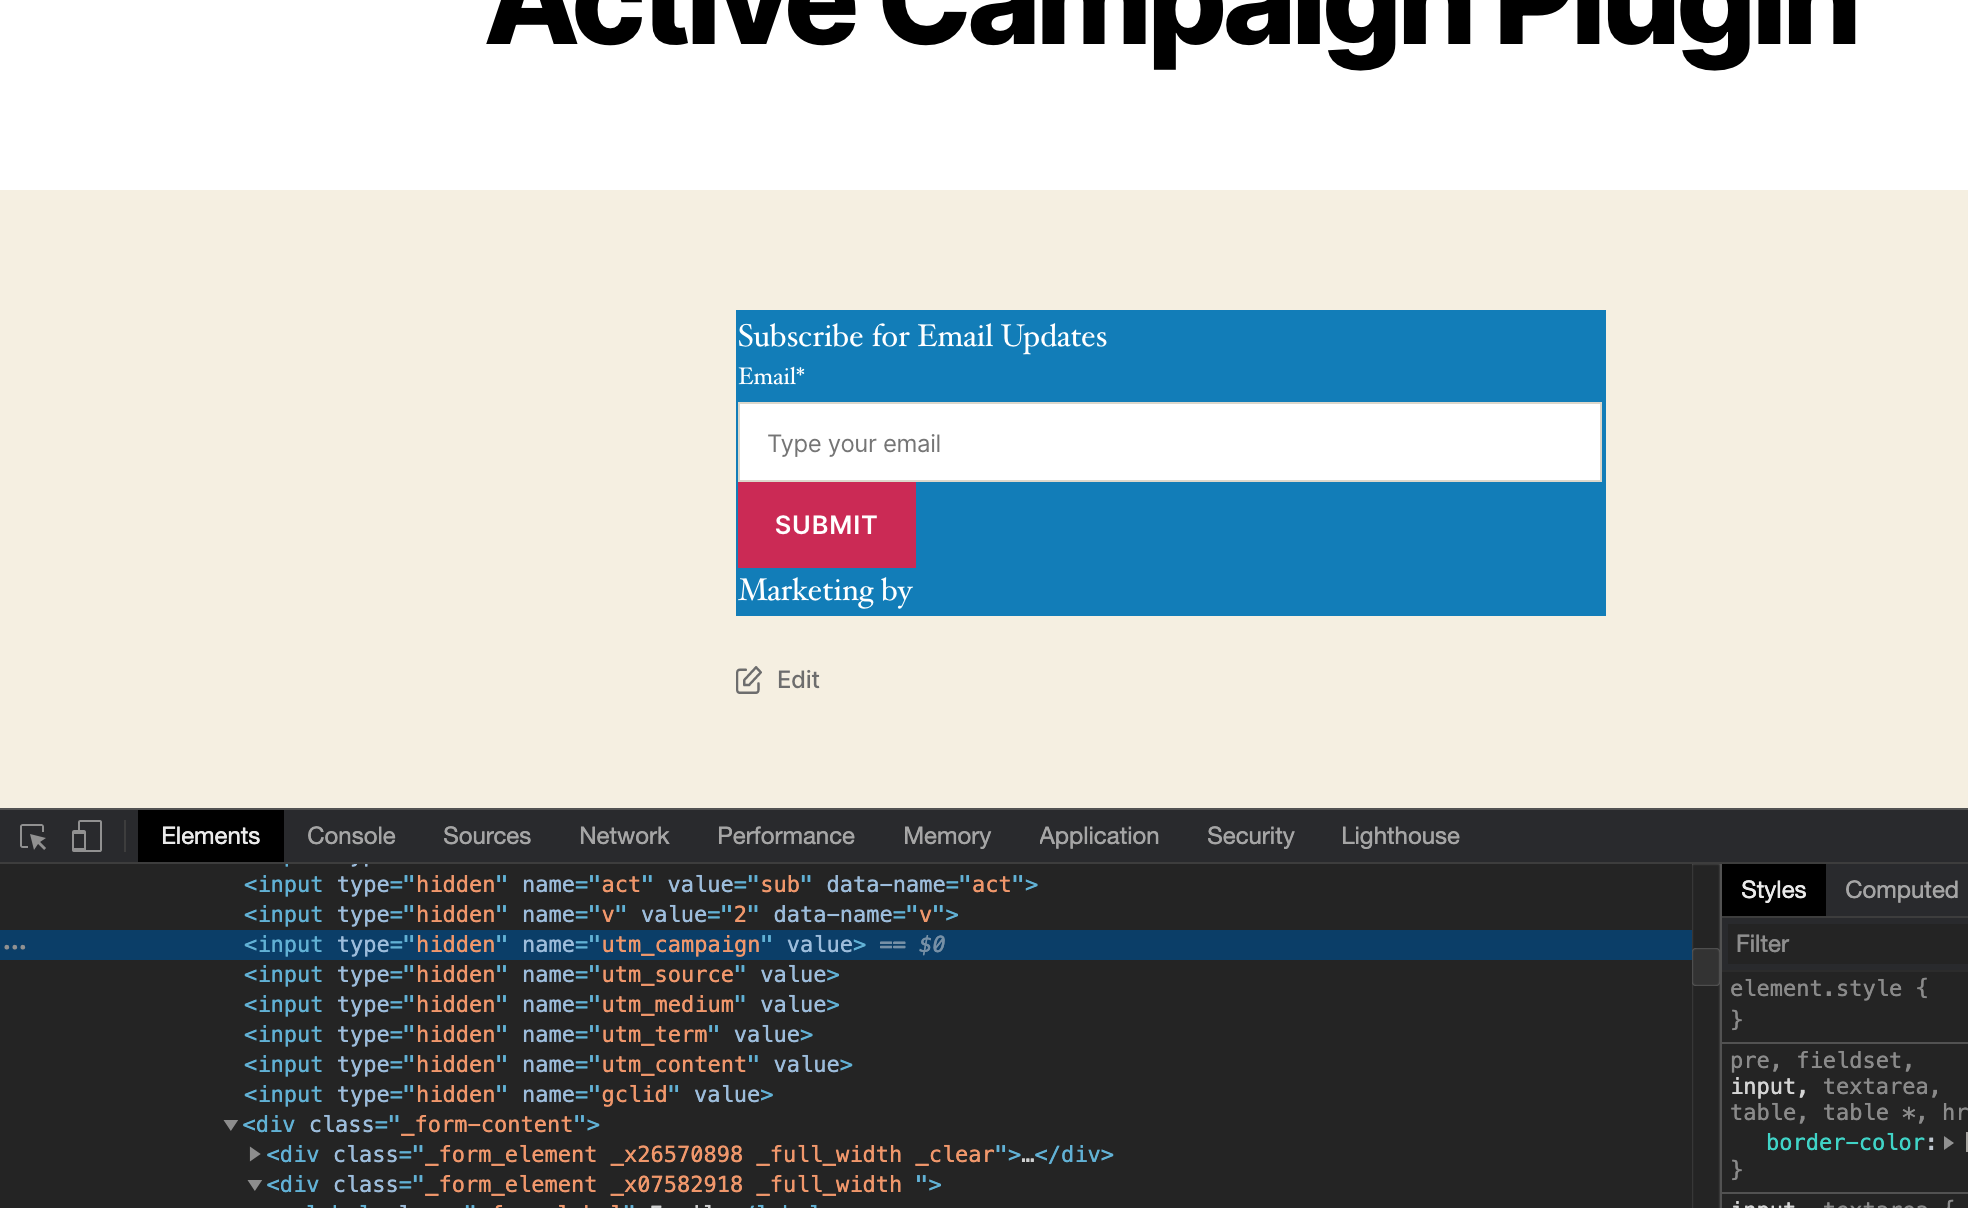
Task: Collapse the _x07582918 form element div
Action: click(255, 1185)
